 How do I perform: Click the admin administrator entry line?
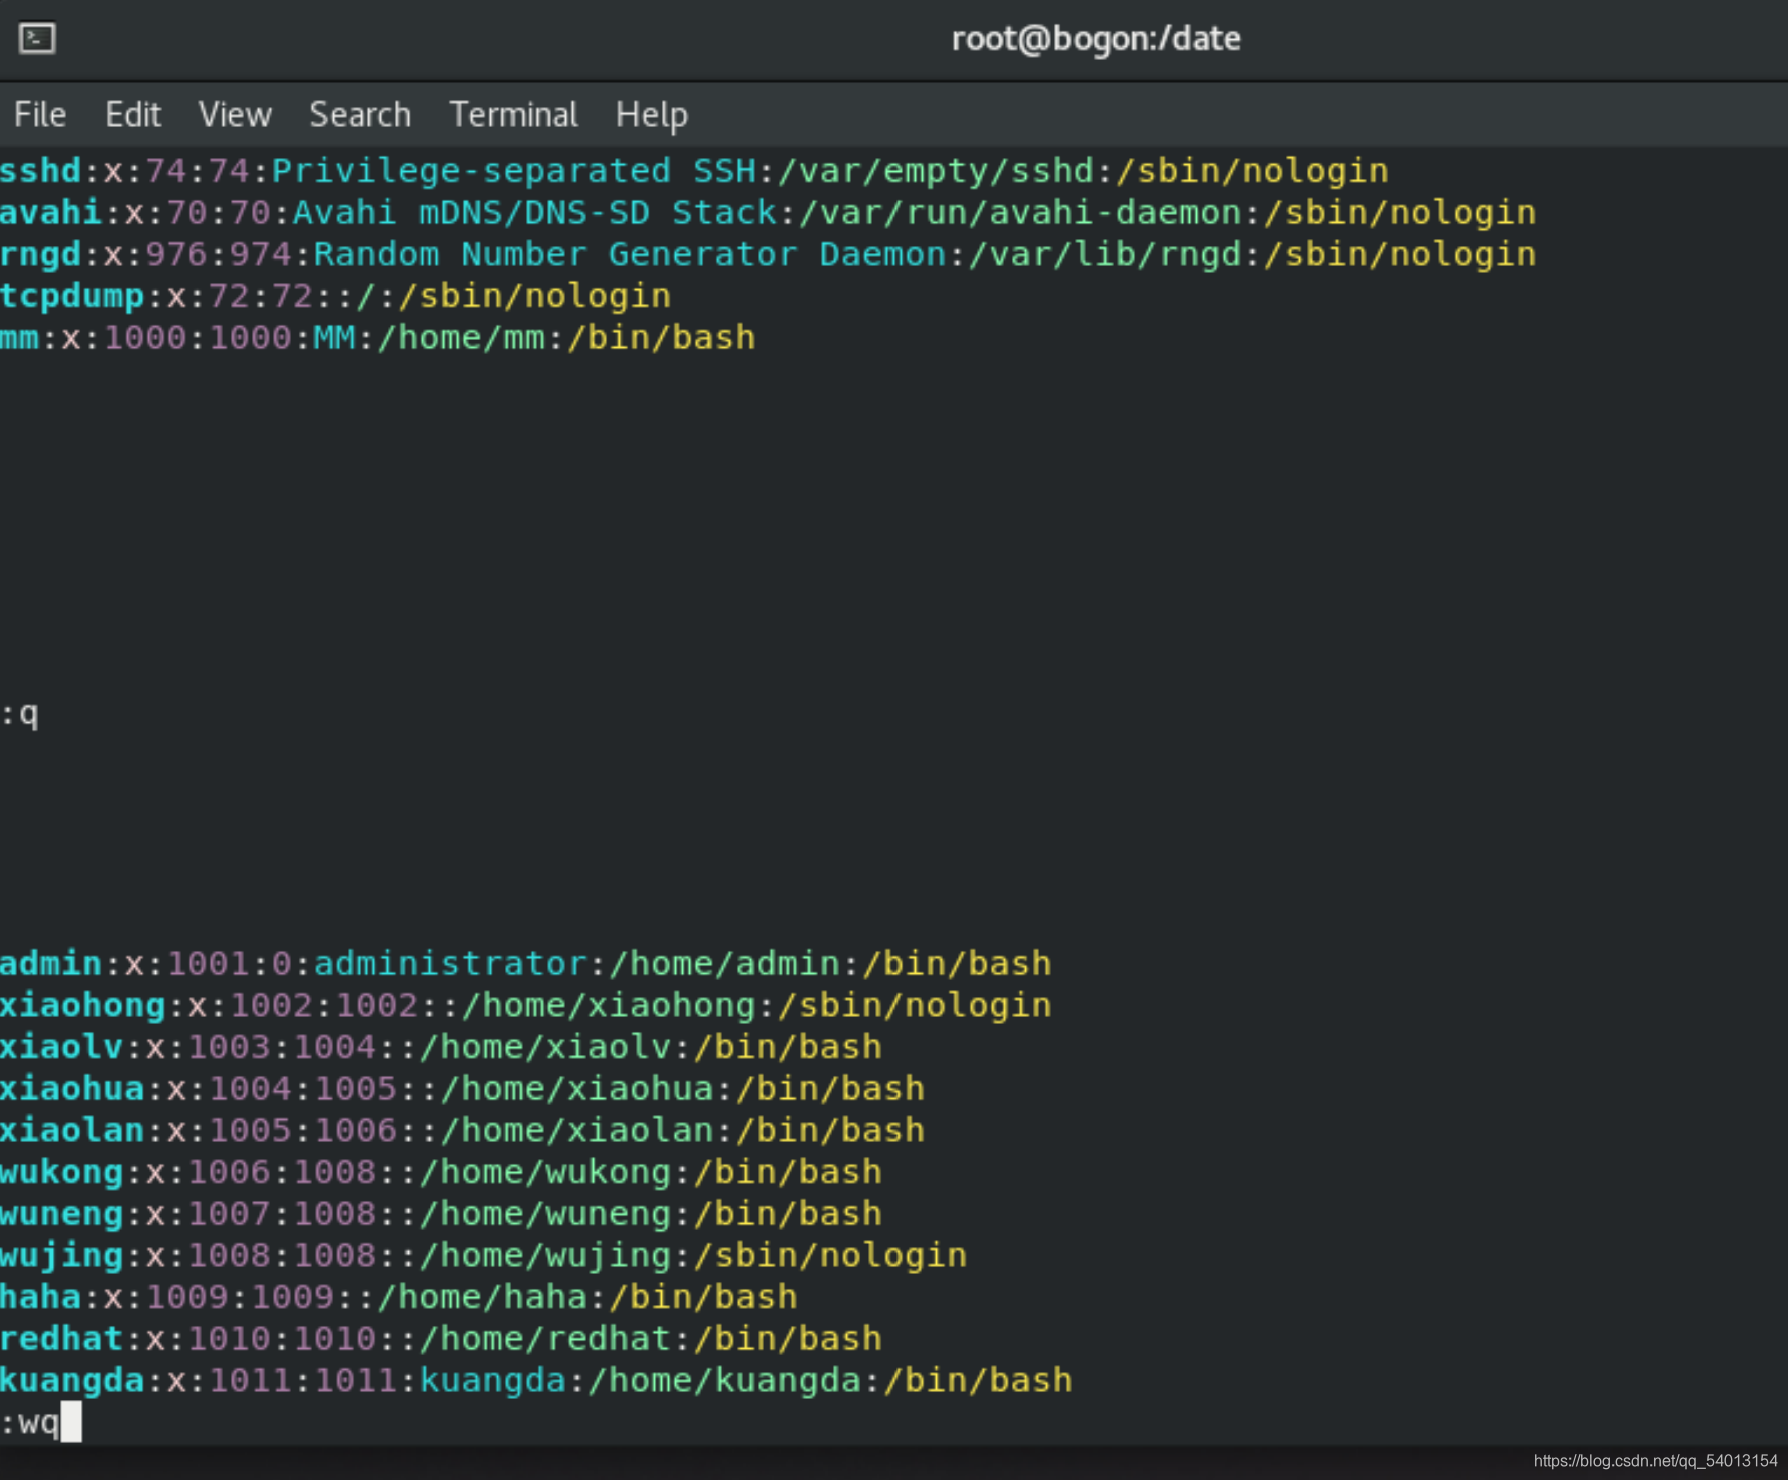click(x=526, y=964)
